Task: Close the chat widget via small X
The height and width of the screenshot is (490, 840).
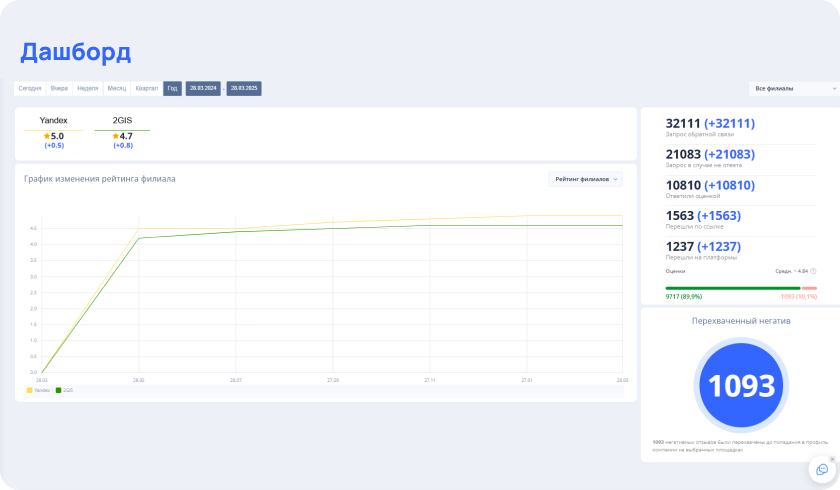Action: pyautogui.click(x=832, y=459)
